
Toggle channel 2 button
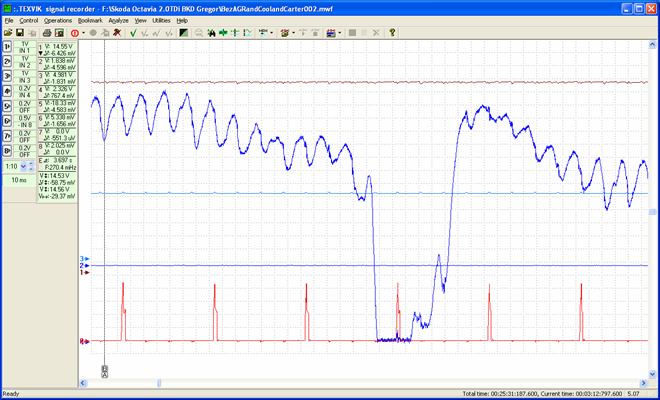(x=7, y=62)
